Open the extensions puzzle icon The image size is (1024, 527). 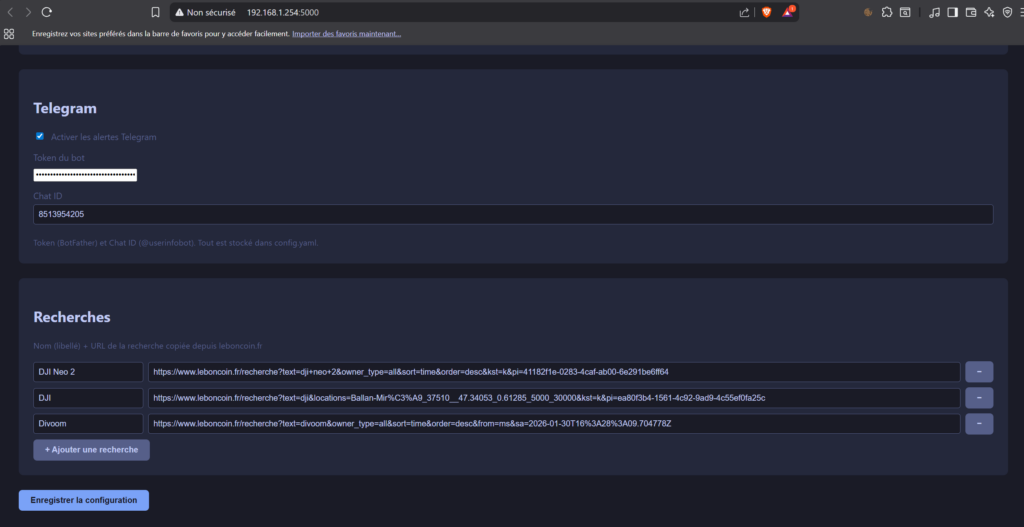[886, 12]
